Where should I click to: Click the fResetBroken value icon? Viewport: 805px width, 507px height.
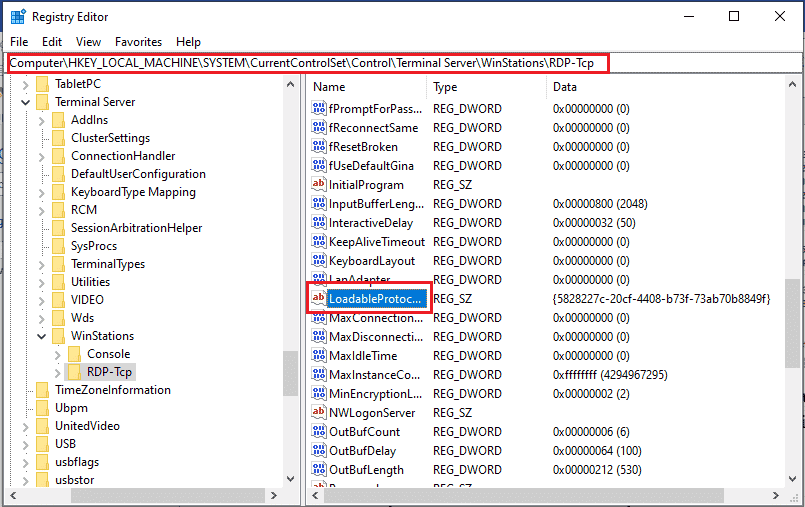click(318, 146)
